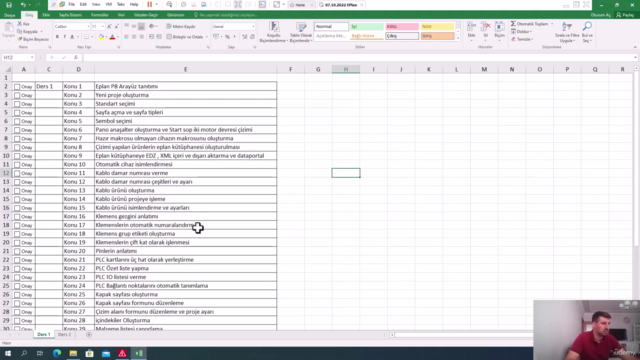This screenshot has height=360, width=640.
Task: Switch to the Sayfa Düzeni tab
Action: click(70, 15)
